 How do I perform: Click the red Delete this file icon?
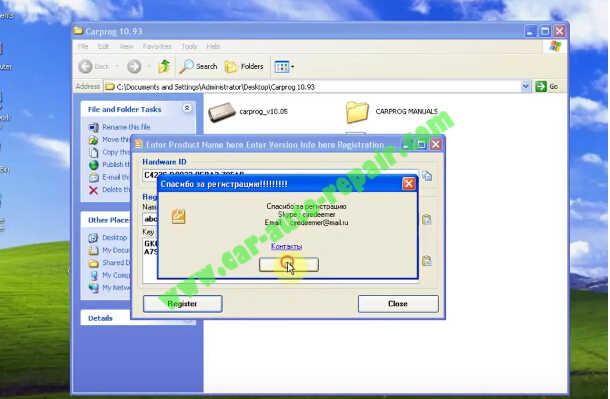click(x=93, y=190)
